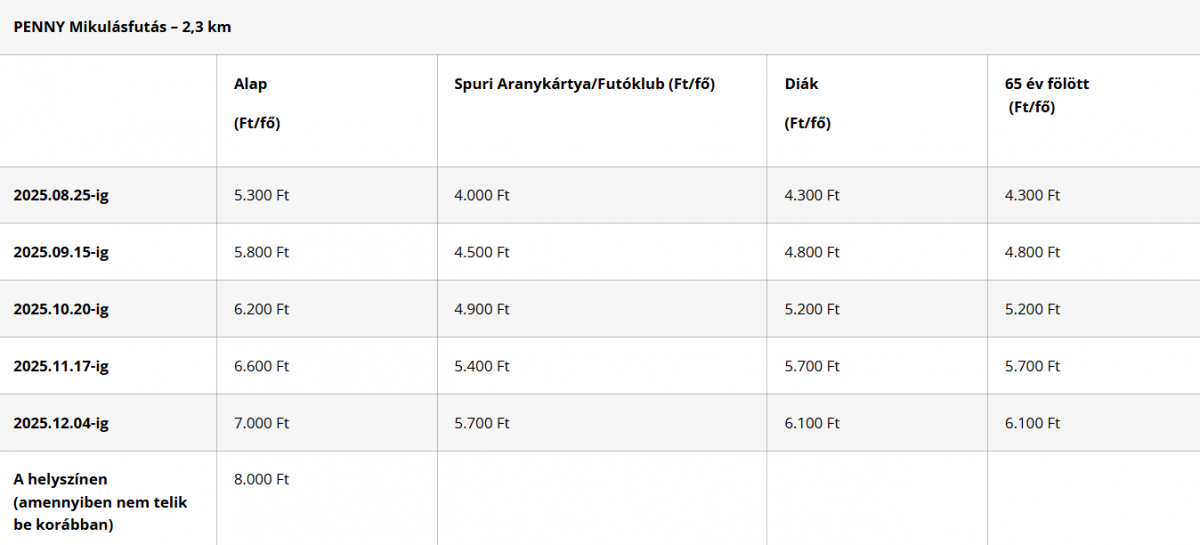
Task: Click 65 év fölött price in 2025.12.04-ig row
Action: click(1032, 423)
